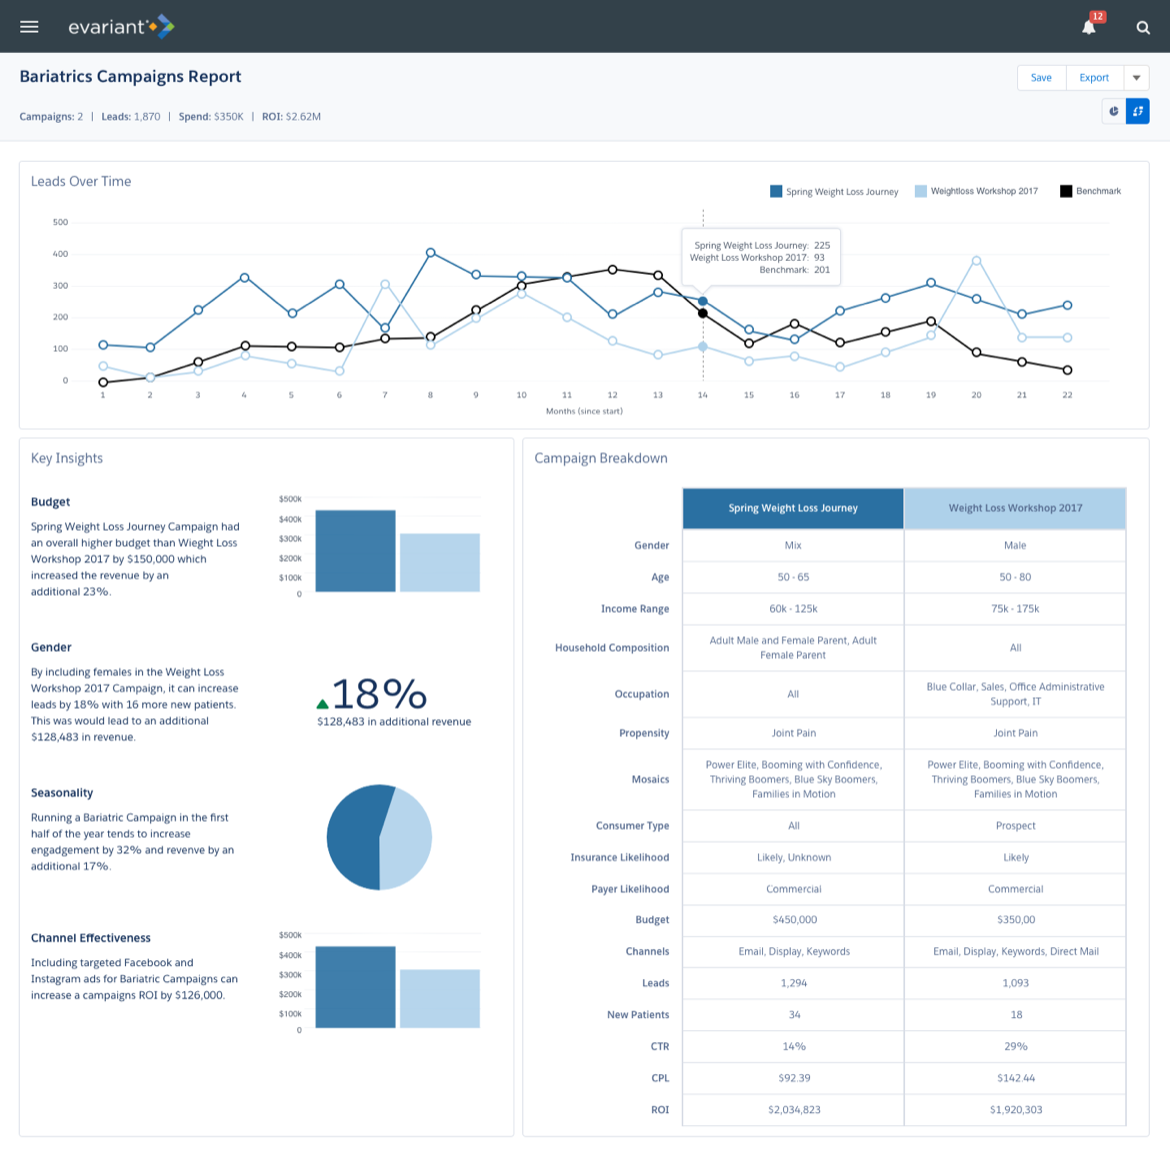Toggle the Weightloss Workshop 2017 legend entry
Image resolution: width=1170 pixels, height=1157 pixels.
tap(976, 191)
